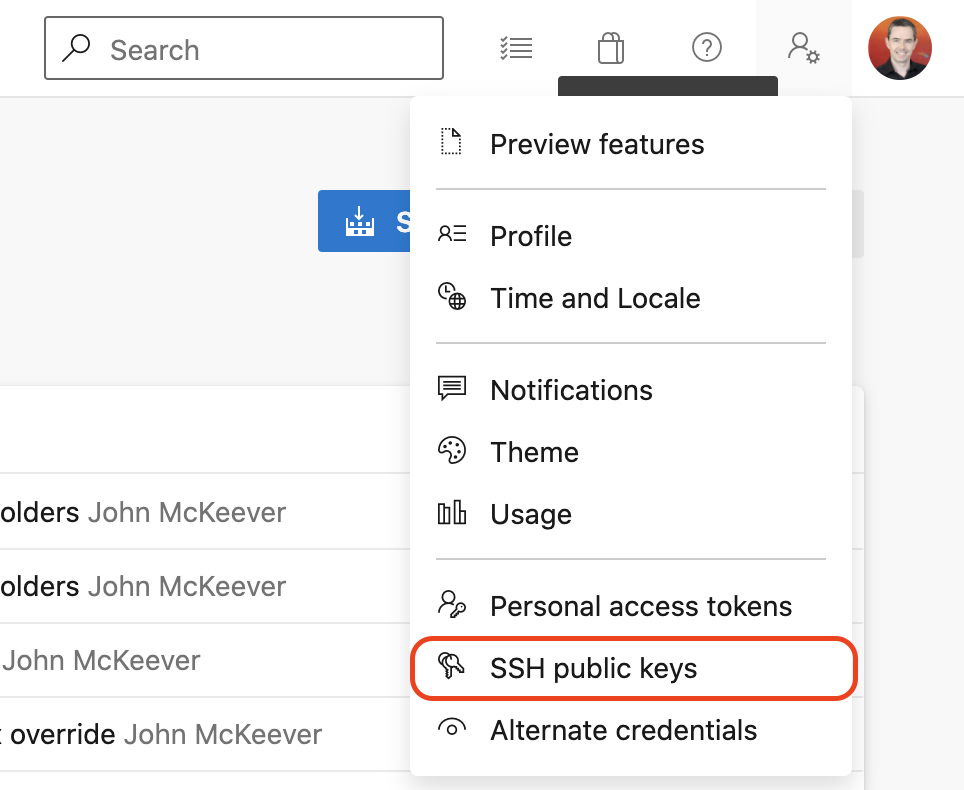
Task: Choose Theme from the settings menu
Action: click(534, 452)
